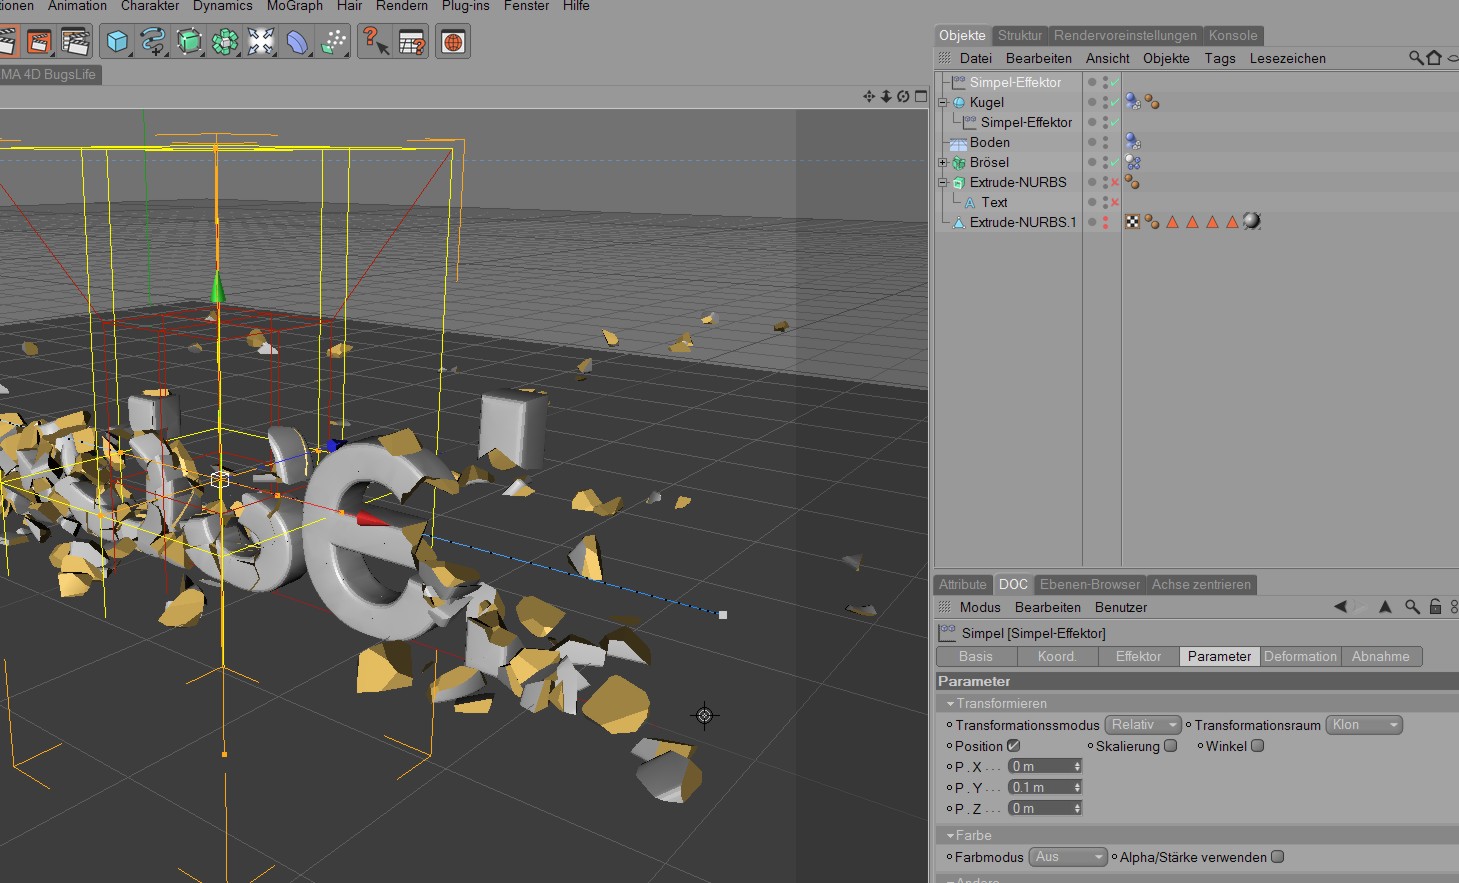Open the MoGraph menu
This screenshot has width=1459, height=883.
click(294, 6)
